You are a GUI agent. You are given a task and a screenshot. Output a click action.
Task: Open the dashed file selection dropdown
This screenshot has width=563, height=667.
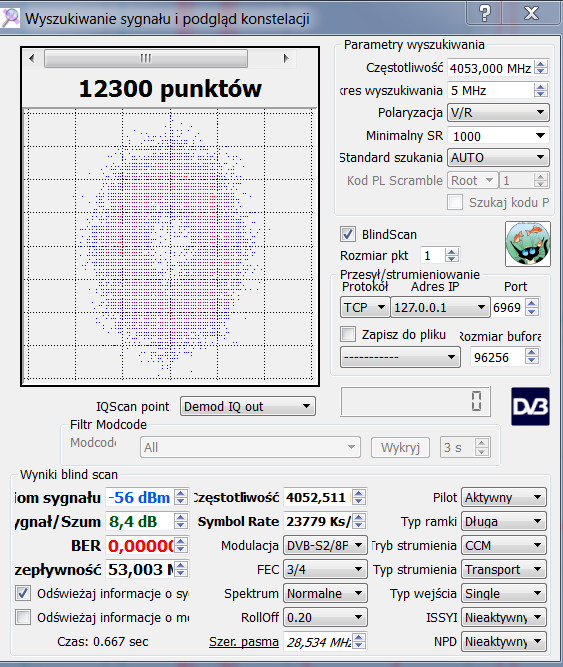400,357
